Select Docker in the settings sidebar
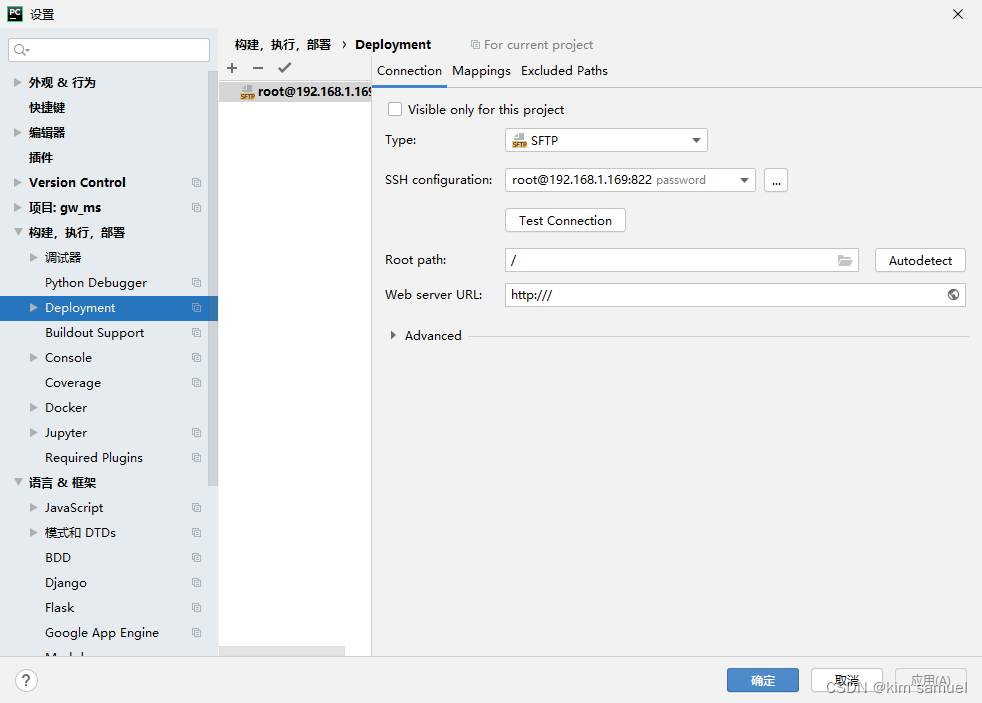Screen dimensions: 982x703 coord(66,407)
